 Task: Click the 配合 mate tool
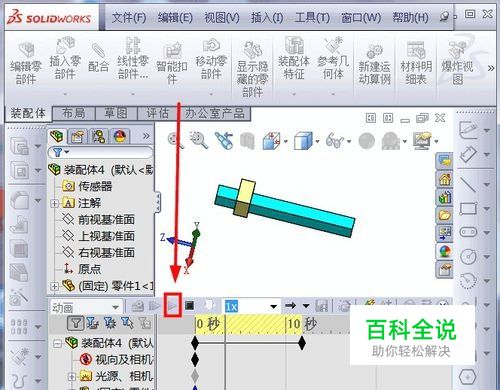pyautogui.click(x=98, y=58)
